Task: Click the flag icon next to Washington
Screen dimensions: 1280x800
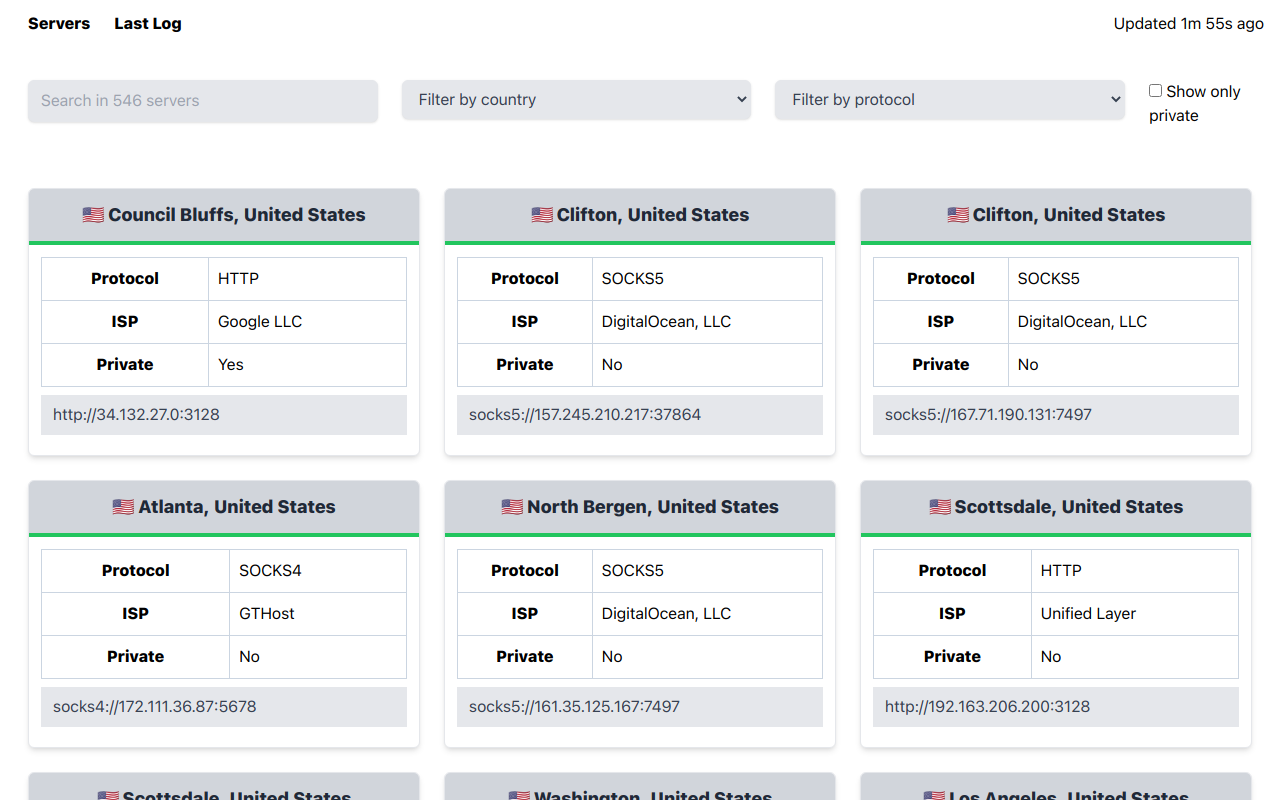Action: click(x=518, y=795)
